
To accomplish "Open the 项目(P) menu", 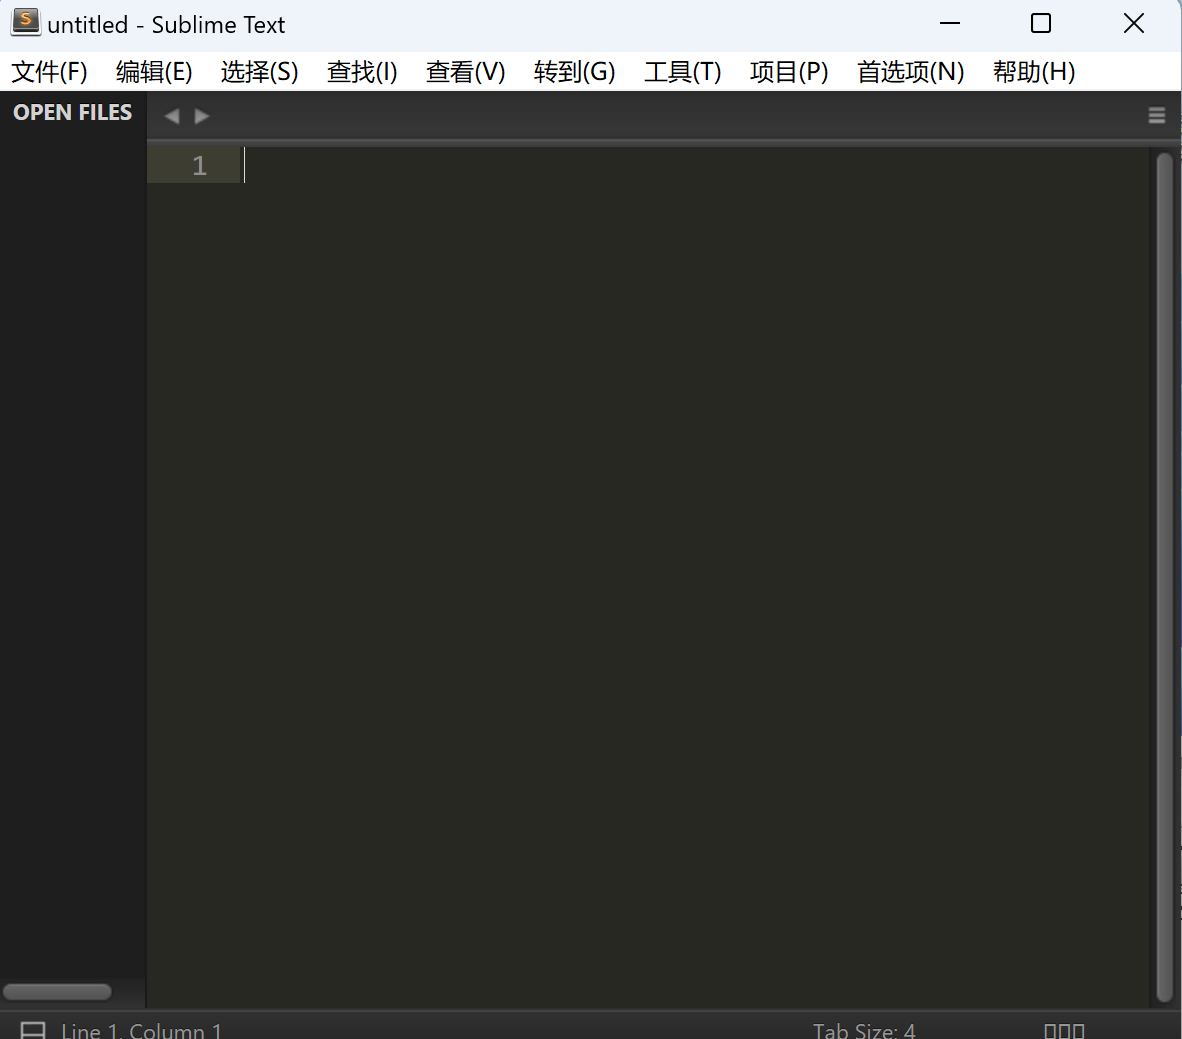I will (789, 72).
